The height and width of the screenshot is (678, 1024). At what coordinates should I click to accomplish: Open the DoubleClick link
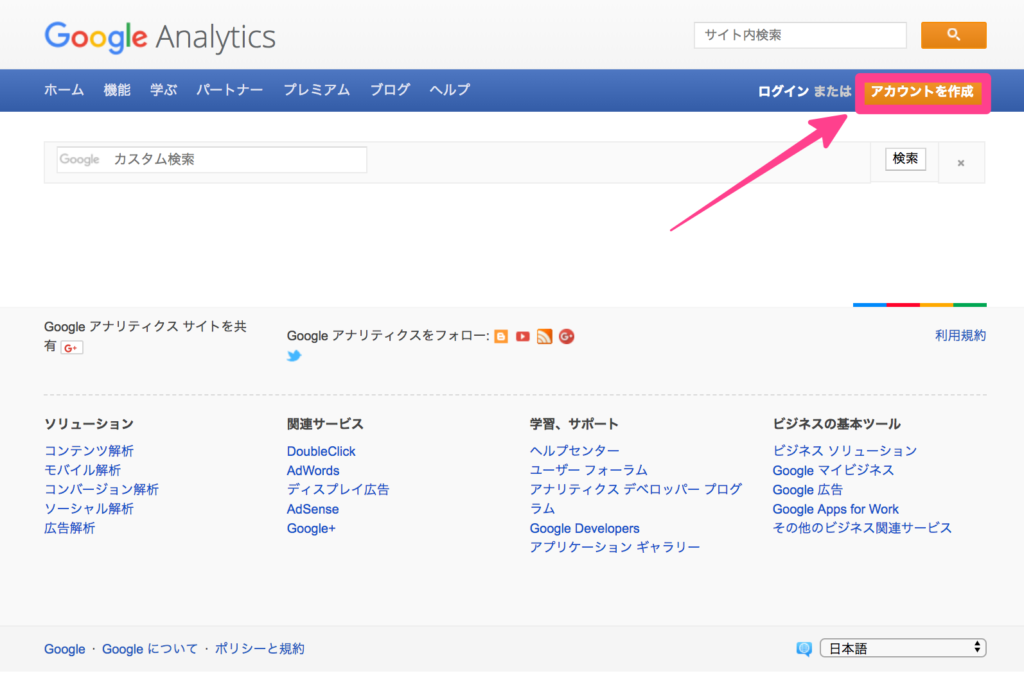click(x=321, y=451)
